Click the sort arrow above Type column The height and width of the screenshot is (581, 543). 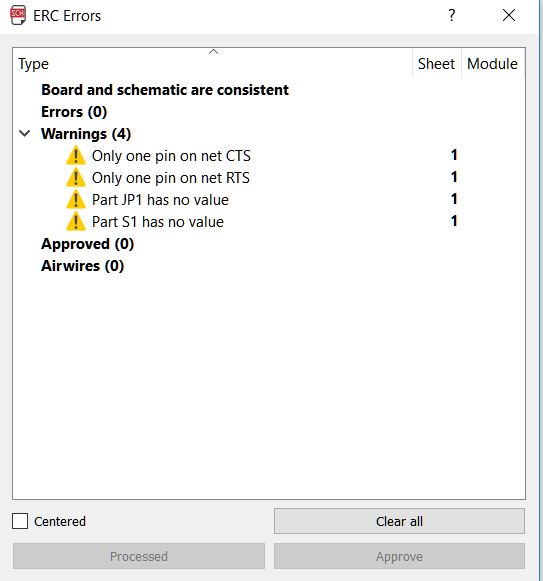click(213, 52)
